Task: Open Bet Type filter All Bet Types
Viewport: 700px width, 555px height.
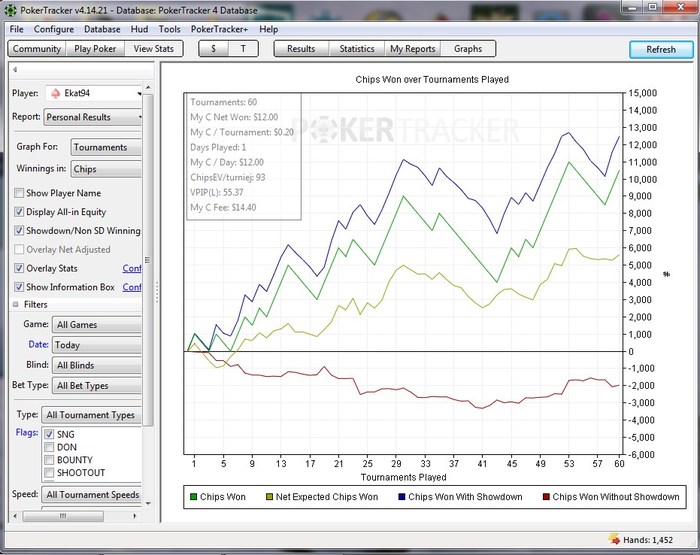Action: pos(97,385)
